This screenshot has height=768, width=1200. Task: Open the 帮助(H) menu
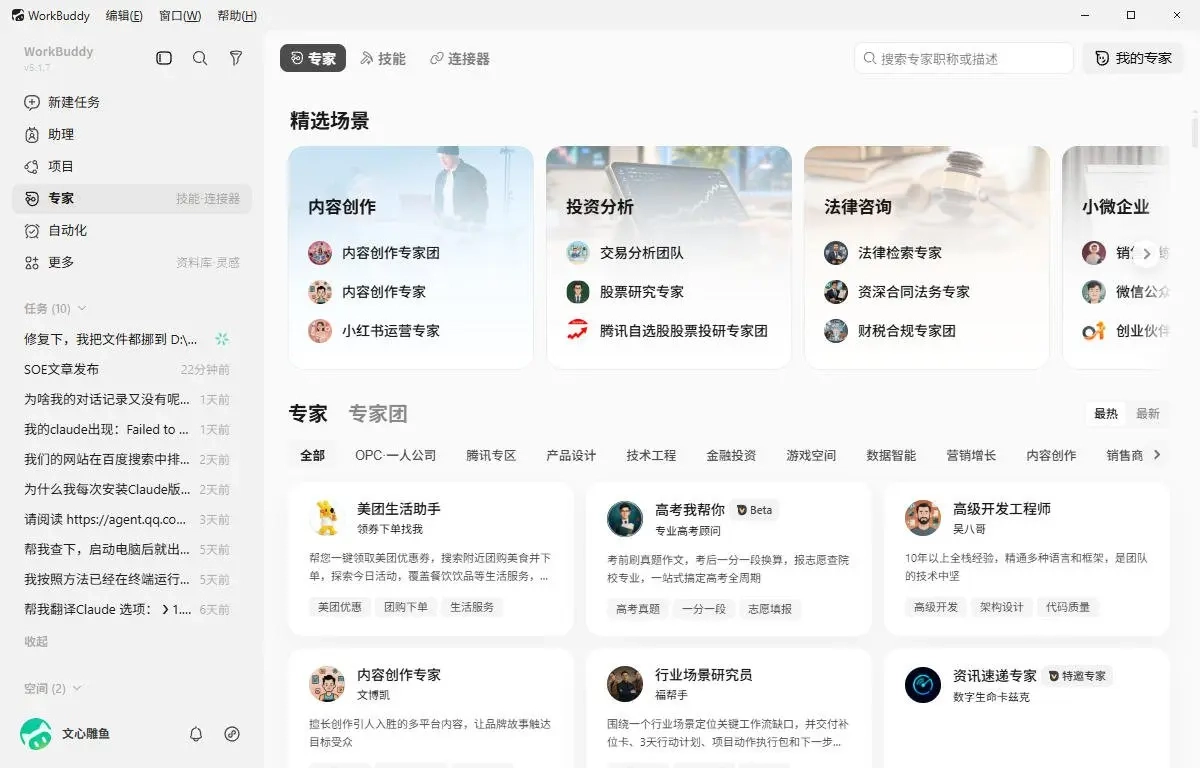tap(237, 15)
